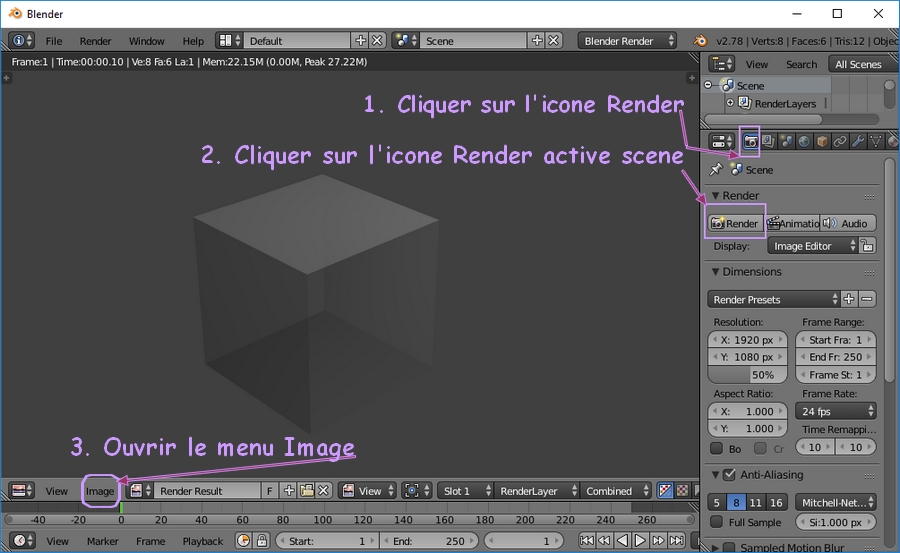Viewport: 900px width, 553px height.
Task: Click the Animation render button
Action: click(793, 223)
